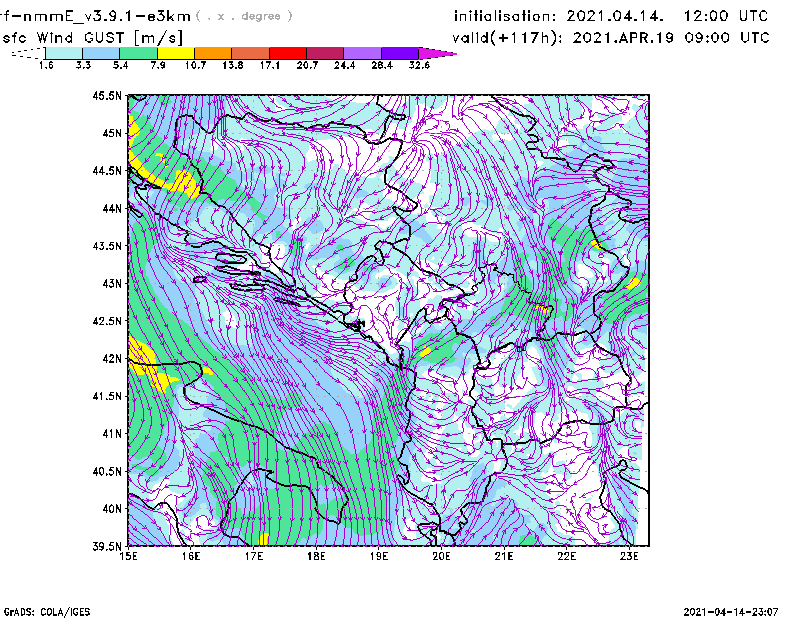Click the 43.5N latitude label
This screenshot has height=618, width=800.
point(107,246)
